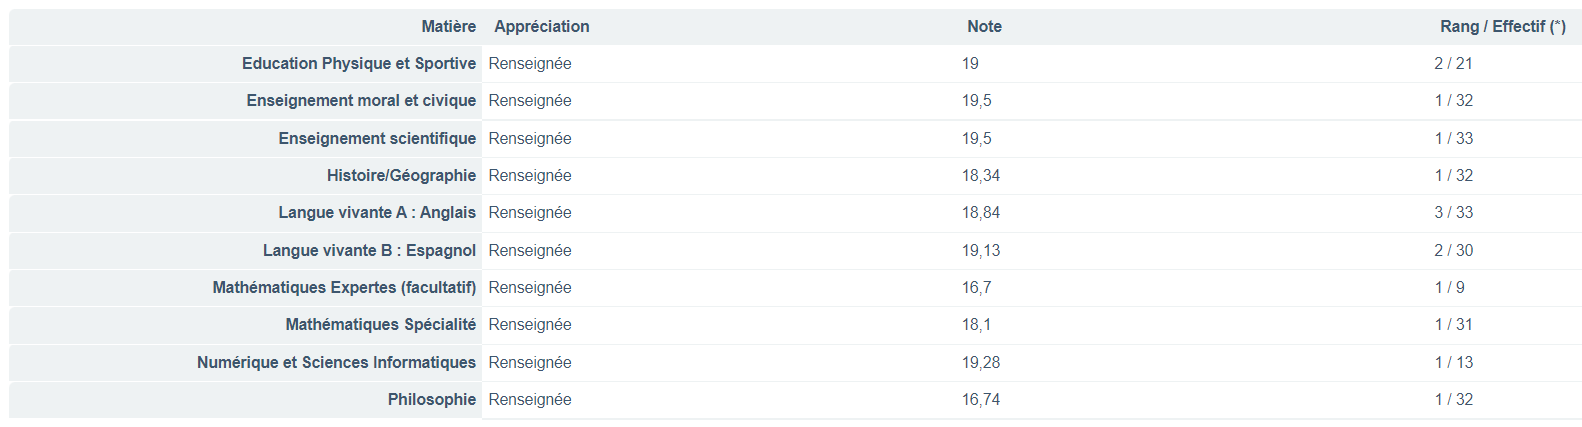Click the Langue vivante A : Anglais label

[377, 213]
